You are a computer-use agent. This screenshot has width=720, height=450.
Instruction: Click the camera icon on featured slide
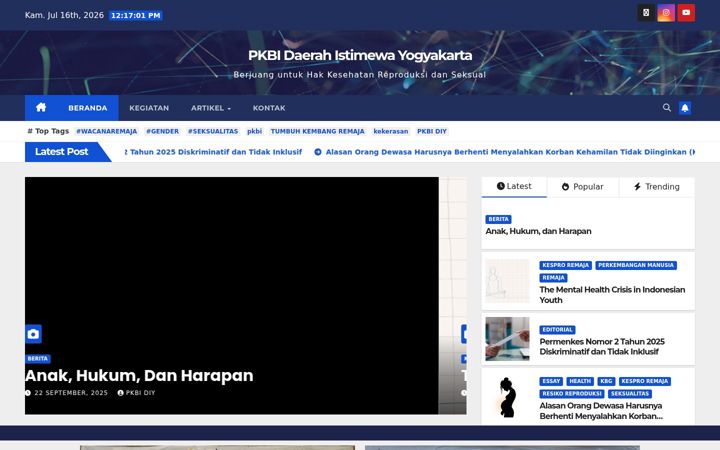(x=33, y=334)
